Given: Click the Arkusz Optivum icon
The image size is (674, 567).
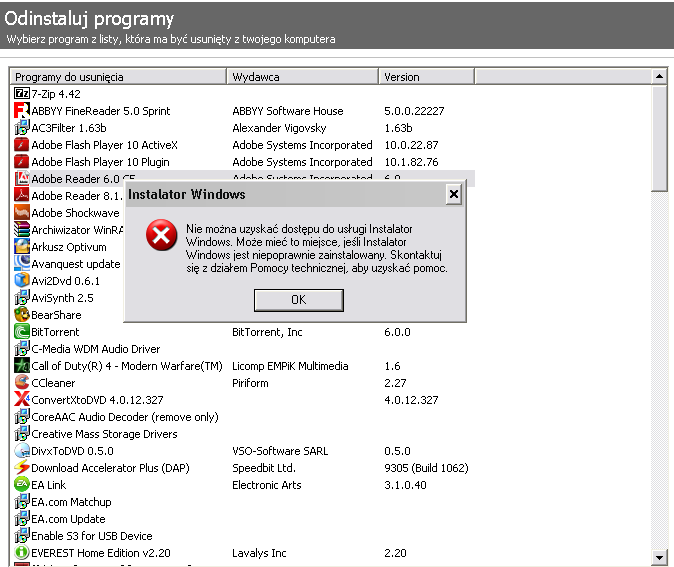Looking at the screenshot, I should click(x=21, y=246).
